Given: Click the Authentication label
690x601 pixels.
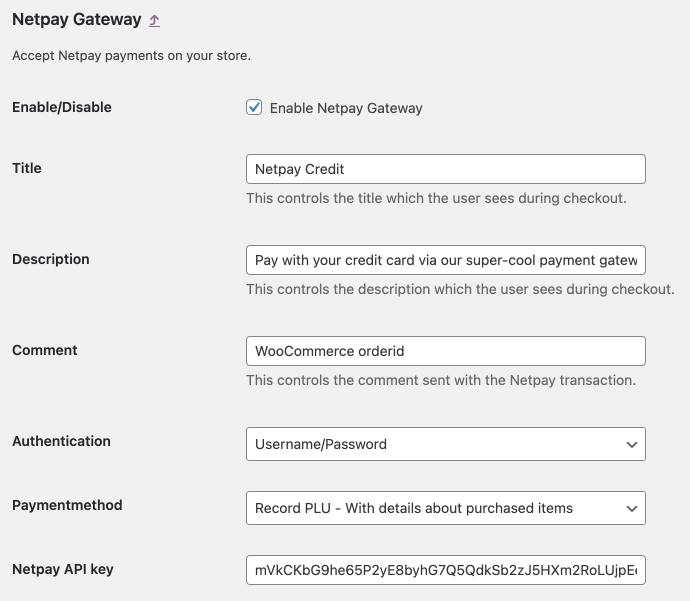Looking at the screenshot, I should (x=62, y=441).
